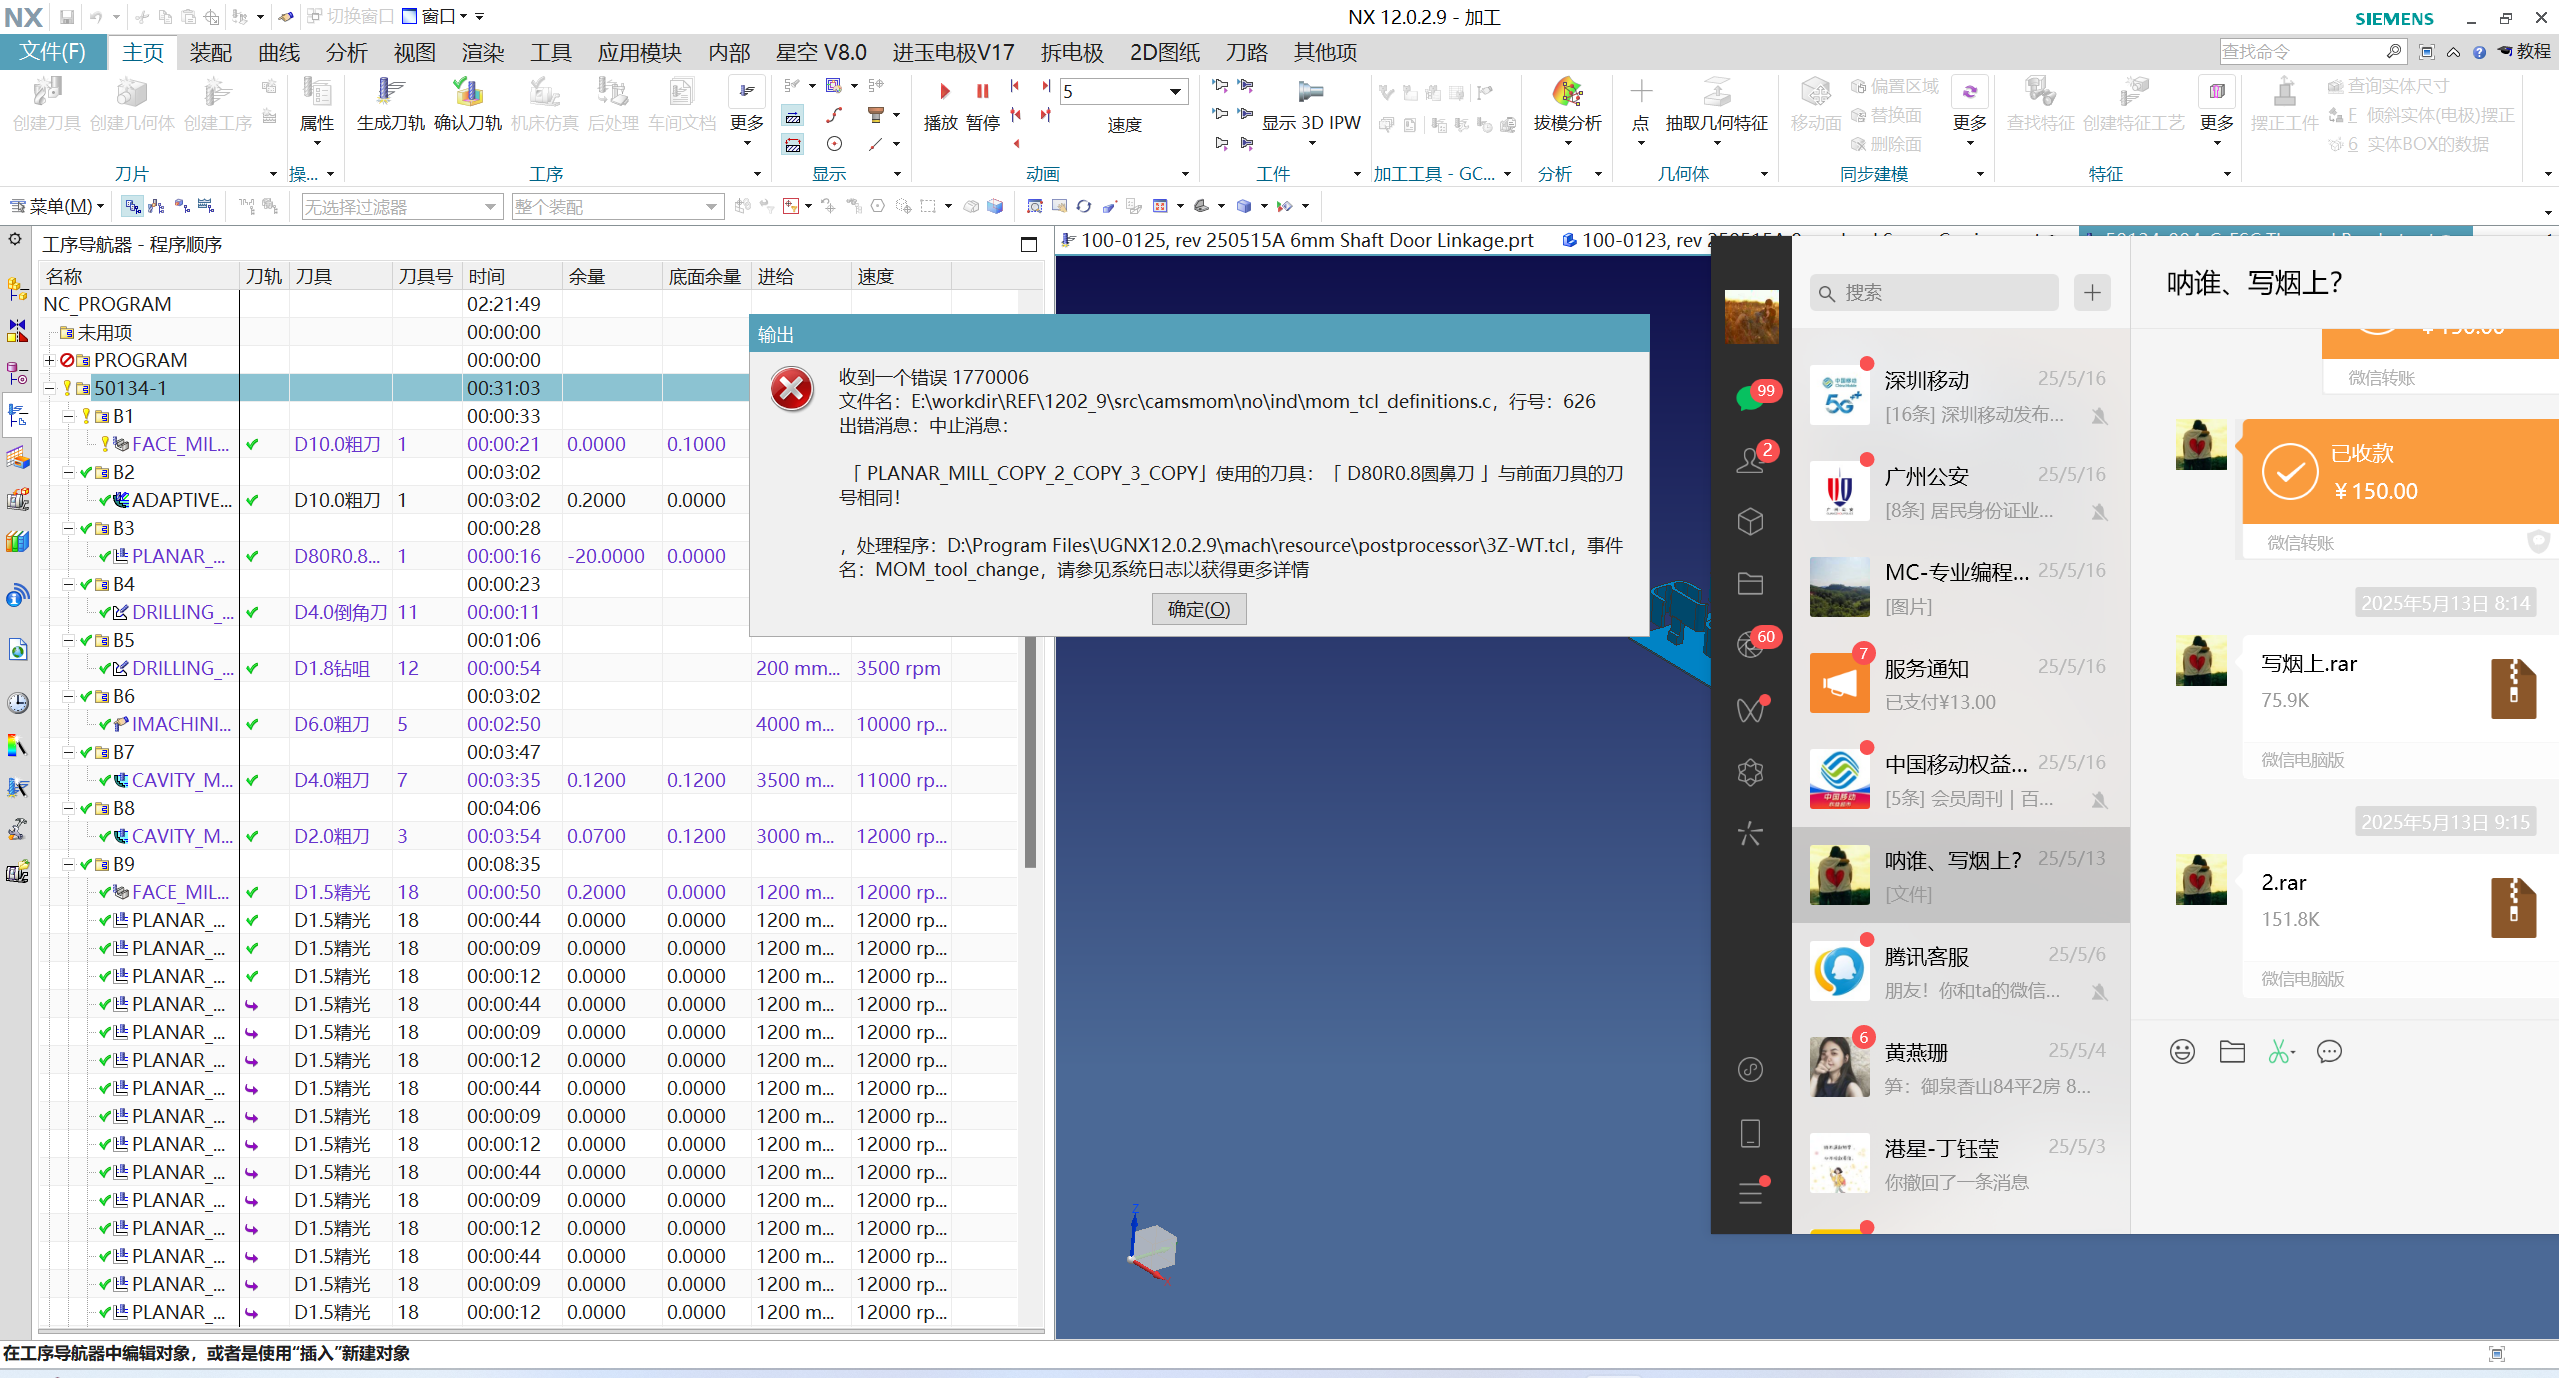Open the WeChat emoji picker icon
Image resolution: width=2559 pixels, height=1378 pixels.
tap(2182, 1051)
